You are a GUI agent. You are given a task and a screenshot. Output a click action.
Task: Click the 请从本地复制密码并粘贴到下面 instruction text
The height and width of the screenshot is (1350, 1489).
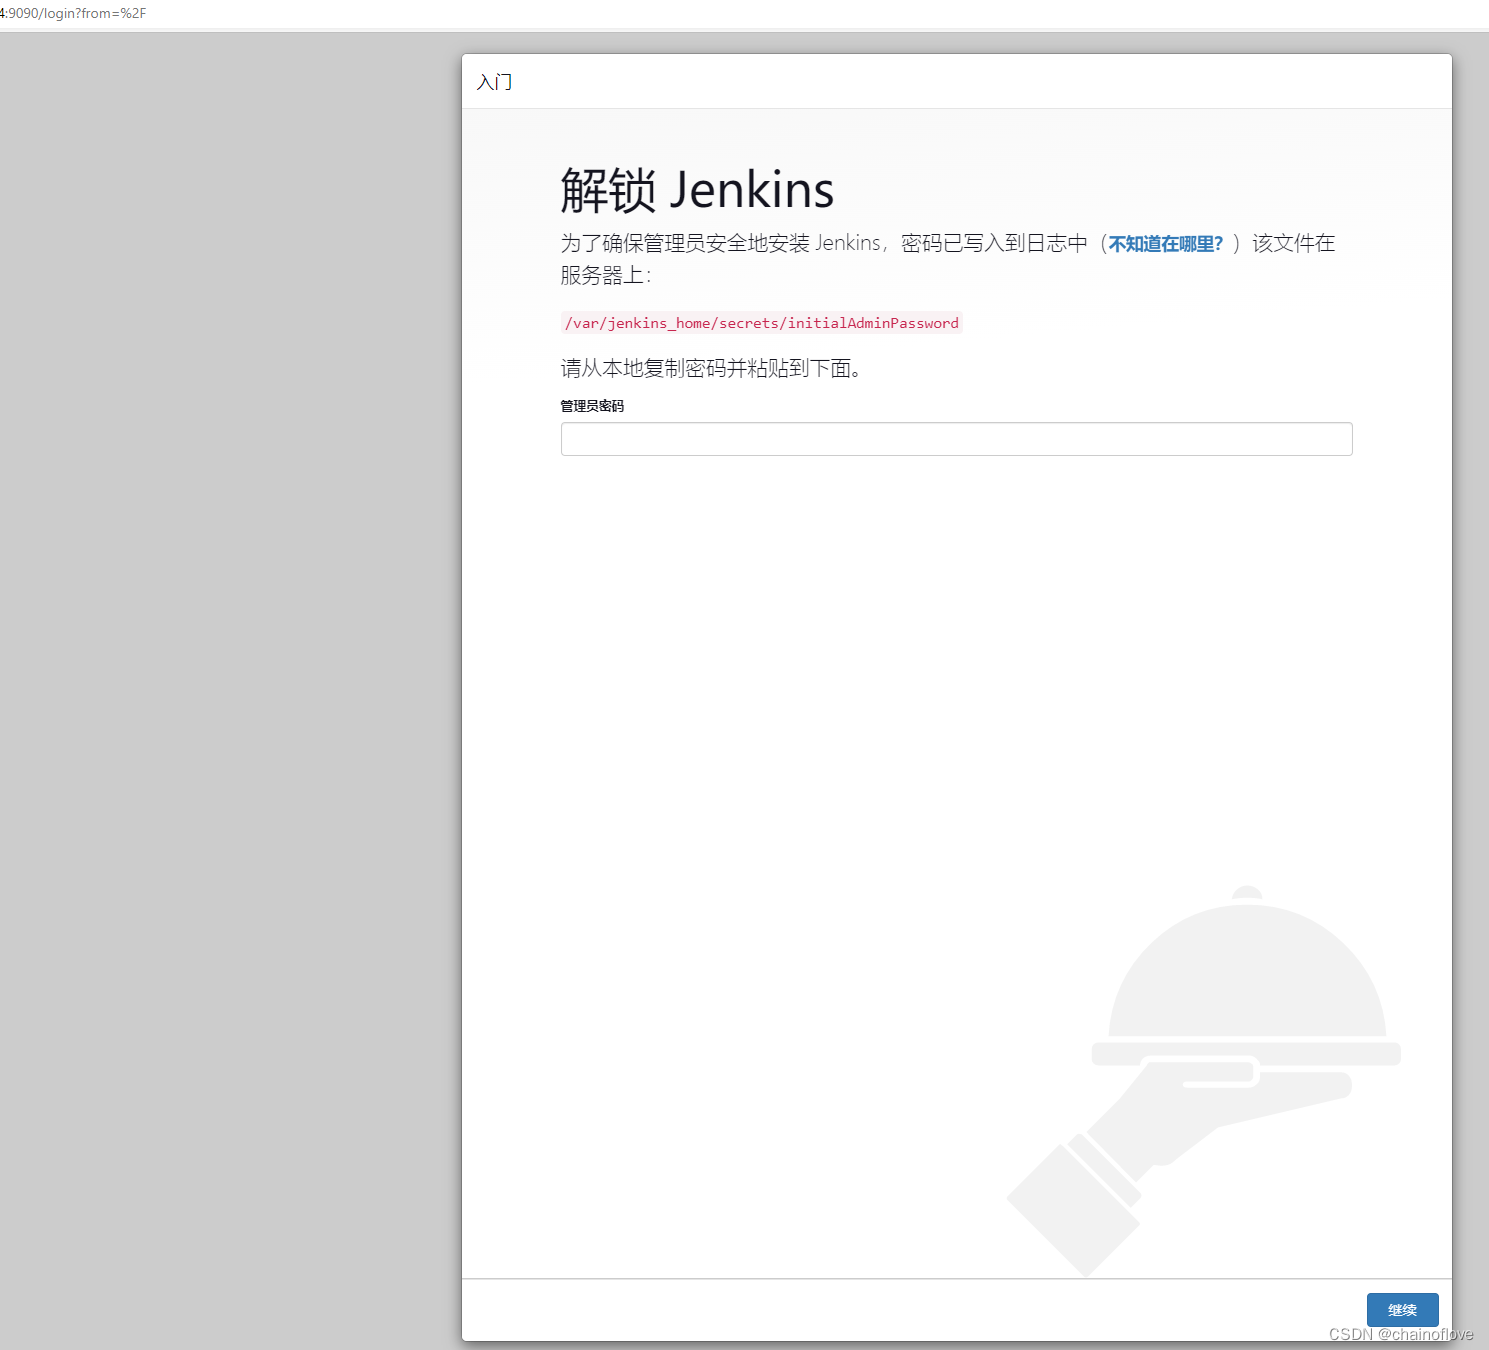tap(711, 368)
